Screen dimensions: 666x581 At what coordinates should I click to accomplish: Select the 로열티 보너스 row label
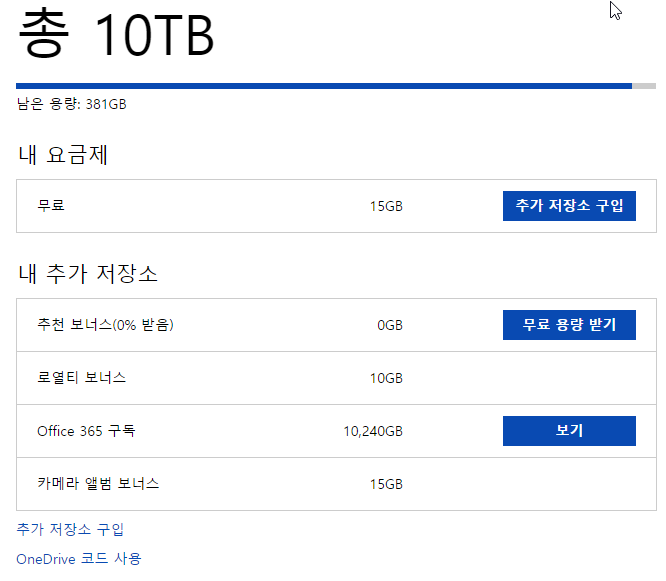(82, 378)
